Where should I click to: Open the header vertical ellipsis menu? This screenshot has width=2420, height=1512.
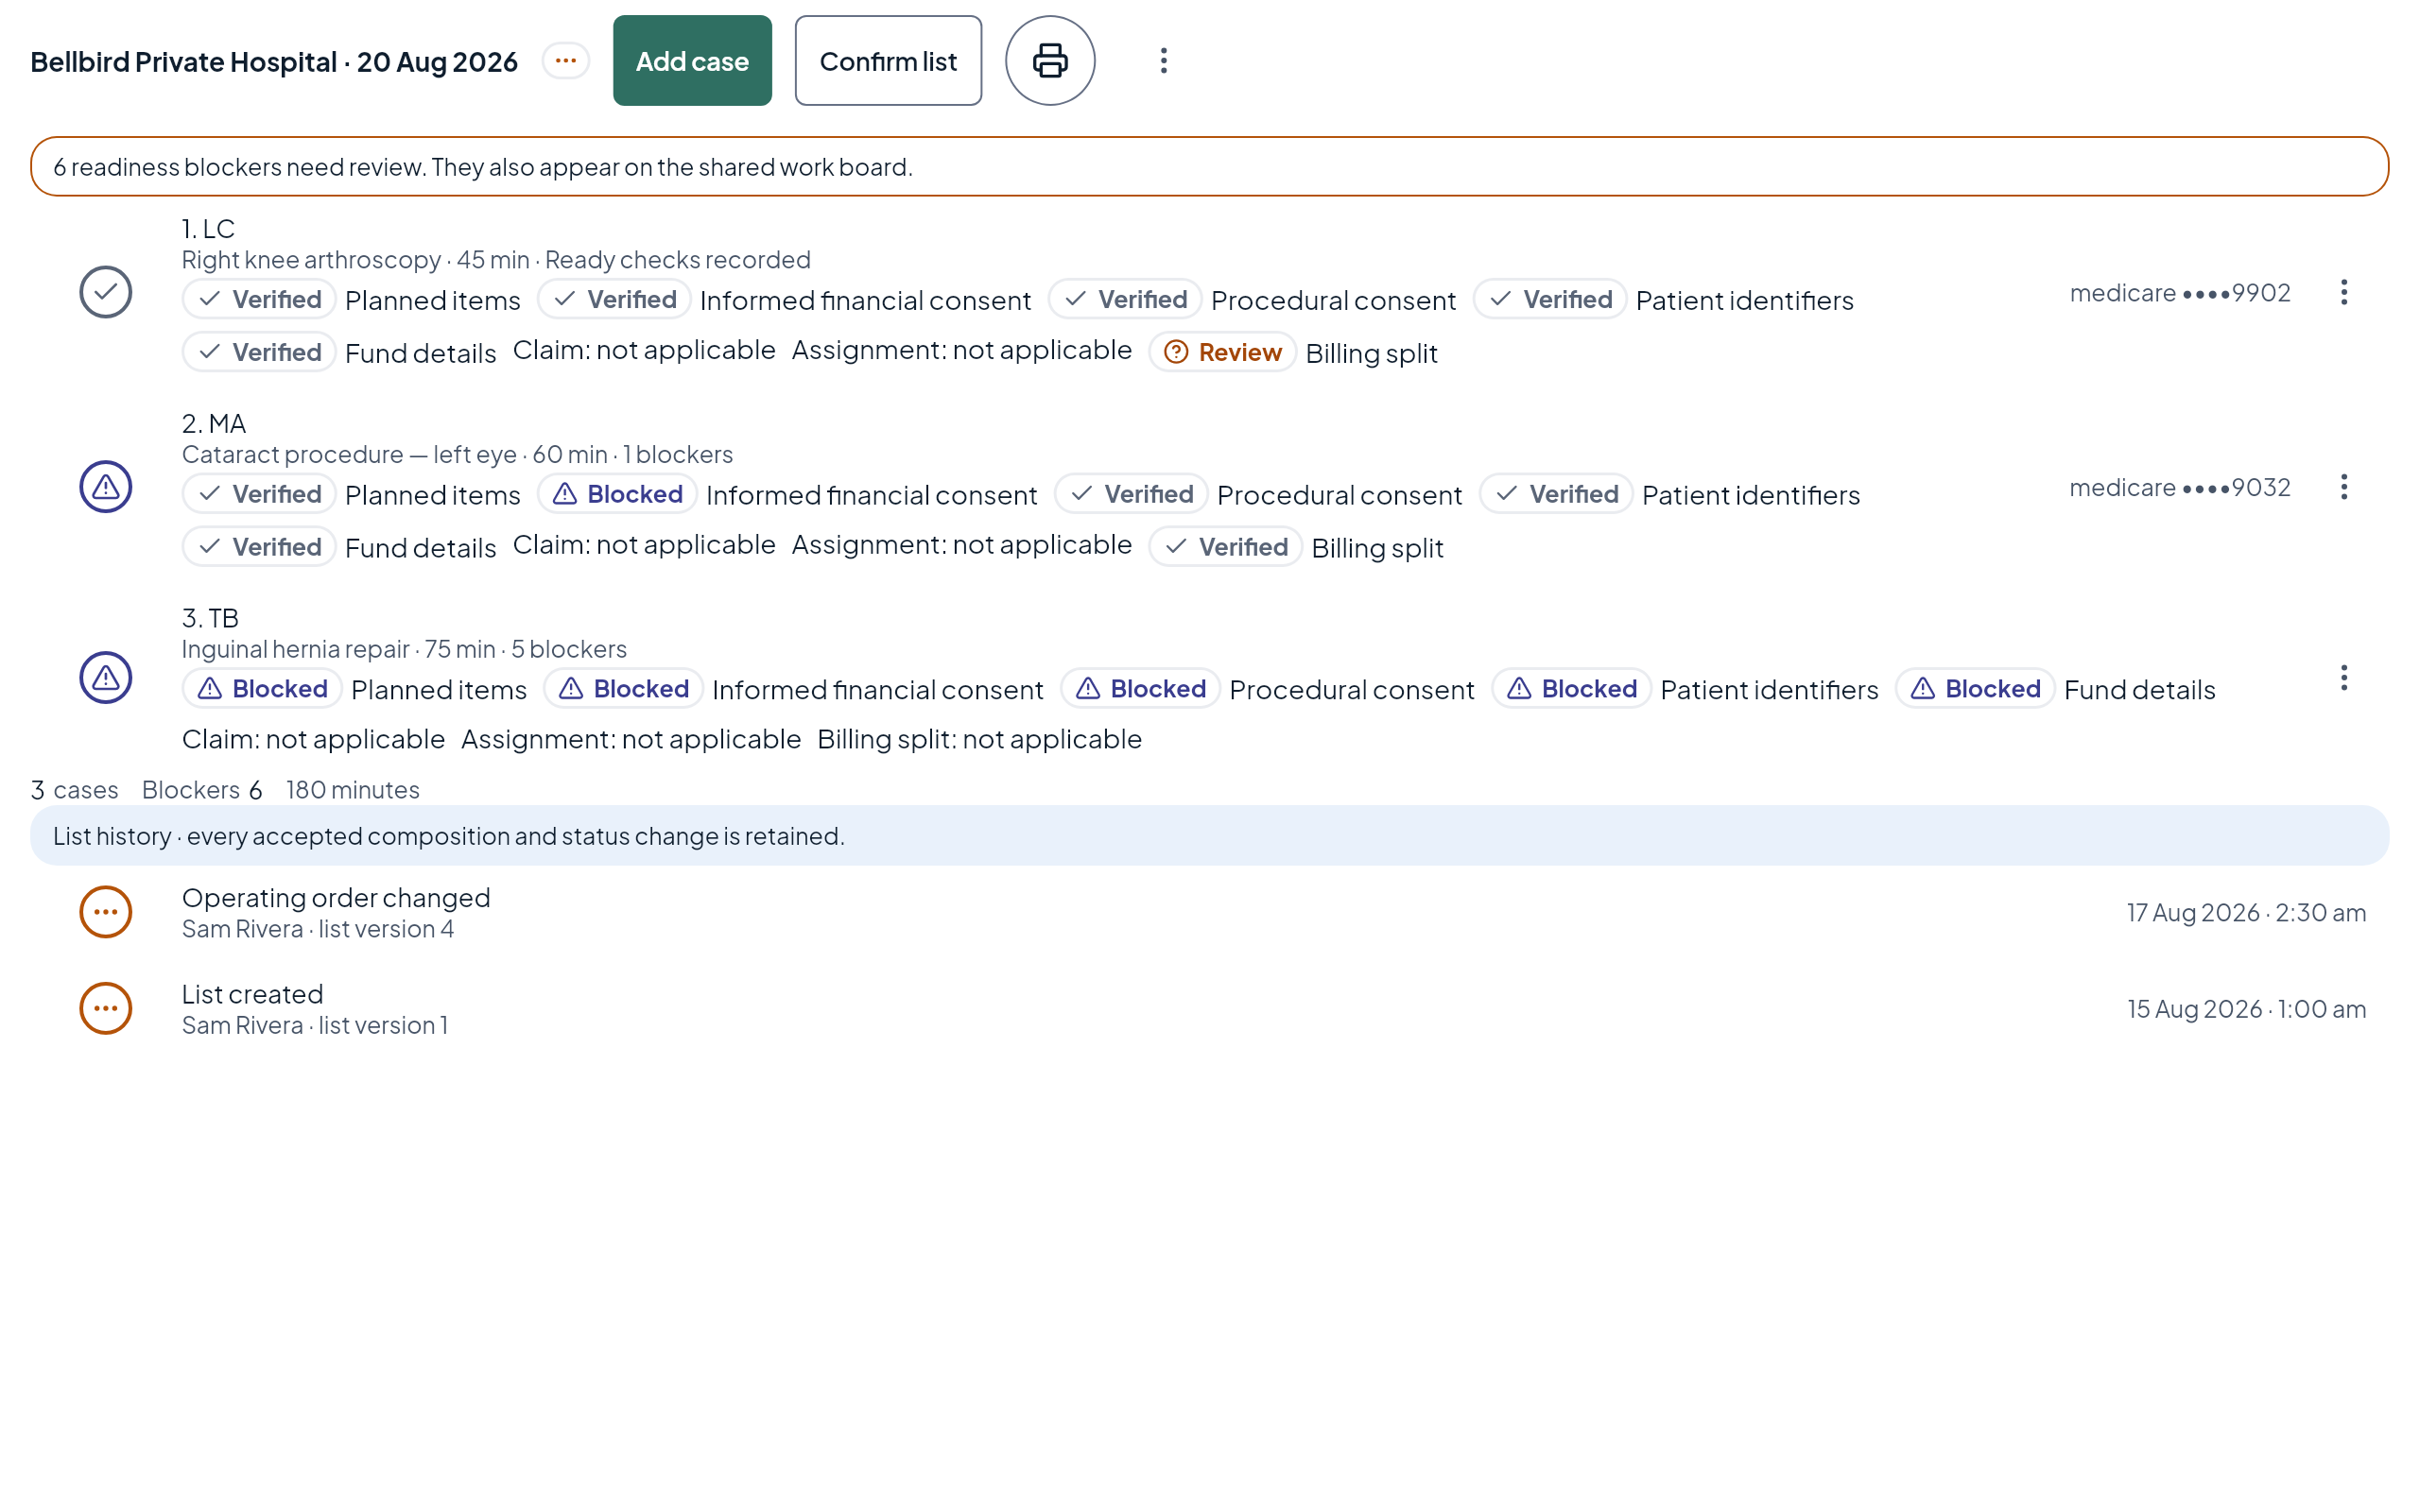[1163, 60]
